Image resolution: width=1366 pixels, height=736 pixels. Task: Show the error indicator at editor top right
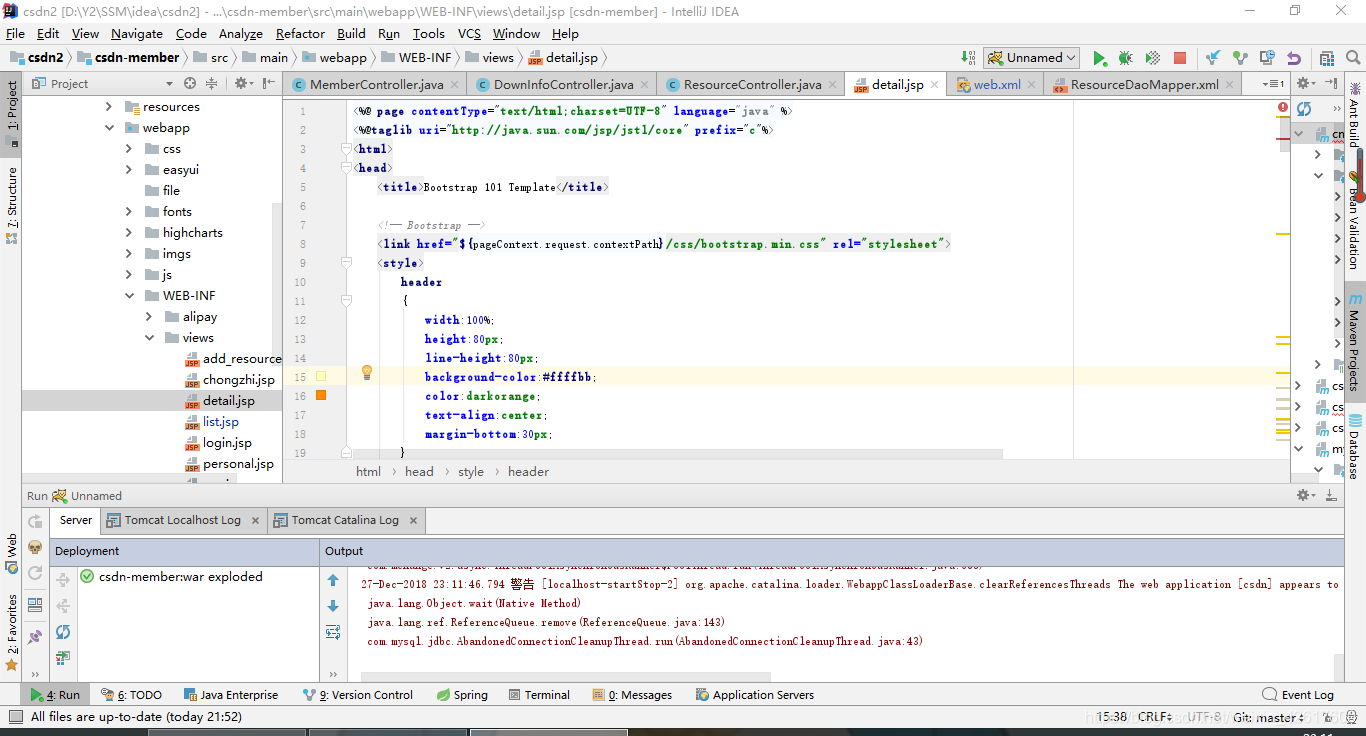click(1283, 107)
